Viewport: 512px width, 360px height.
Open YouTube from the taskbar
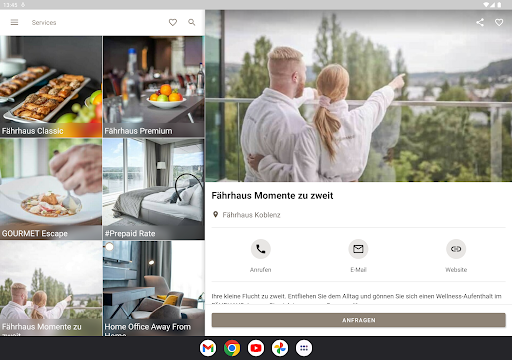256,348
